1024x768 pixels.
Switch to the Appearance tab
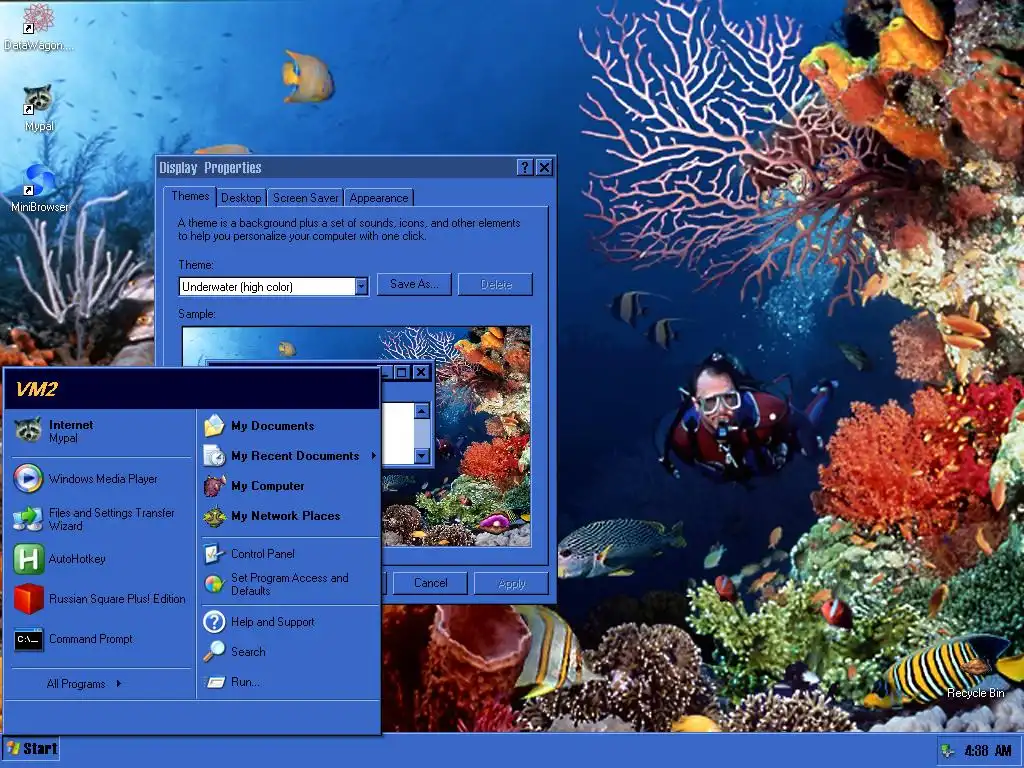pyautogui.click(x=379, y=198)
